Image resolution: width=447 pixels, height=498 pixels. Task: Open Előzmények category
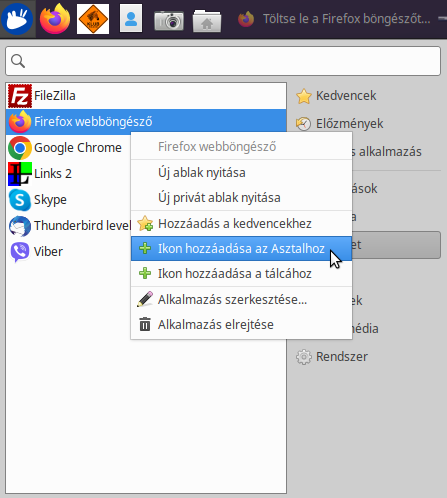tap(367, 124)
